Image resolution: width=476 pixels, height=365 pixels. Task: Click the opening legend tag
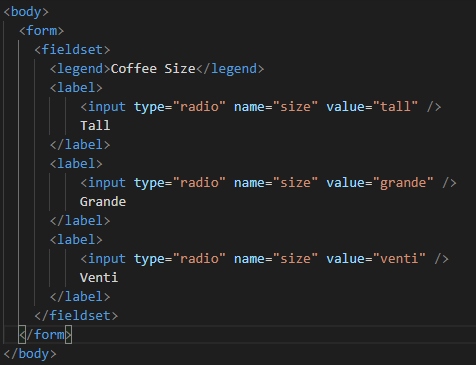click(80, 69)
